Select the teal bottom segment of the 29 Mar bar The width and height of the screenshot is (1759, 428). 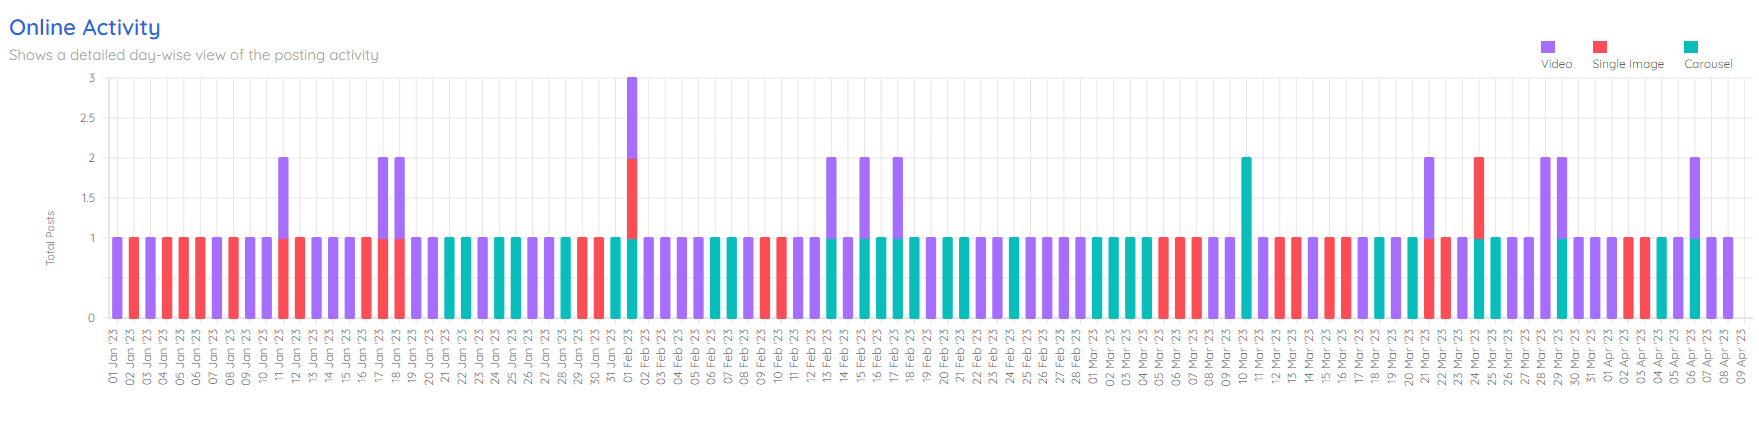pos(1562,278)
